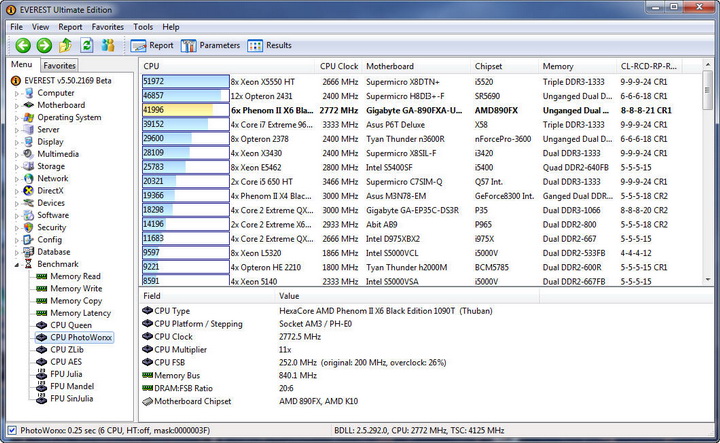Select the Storage icon in the tree
Screen dimensions: 720x443
tap(29, 166)
